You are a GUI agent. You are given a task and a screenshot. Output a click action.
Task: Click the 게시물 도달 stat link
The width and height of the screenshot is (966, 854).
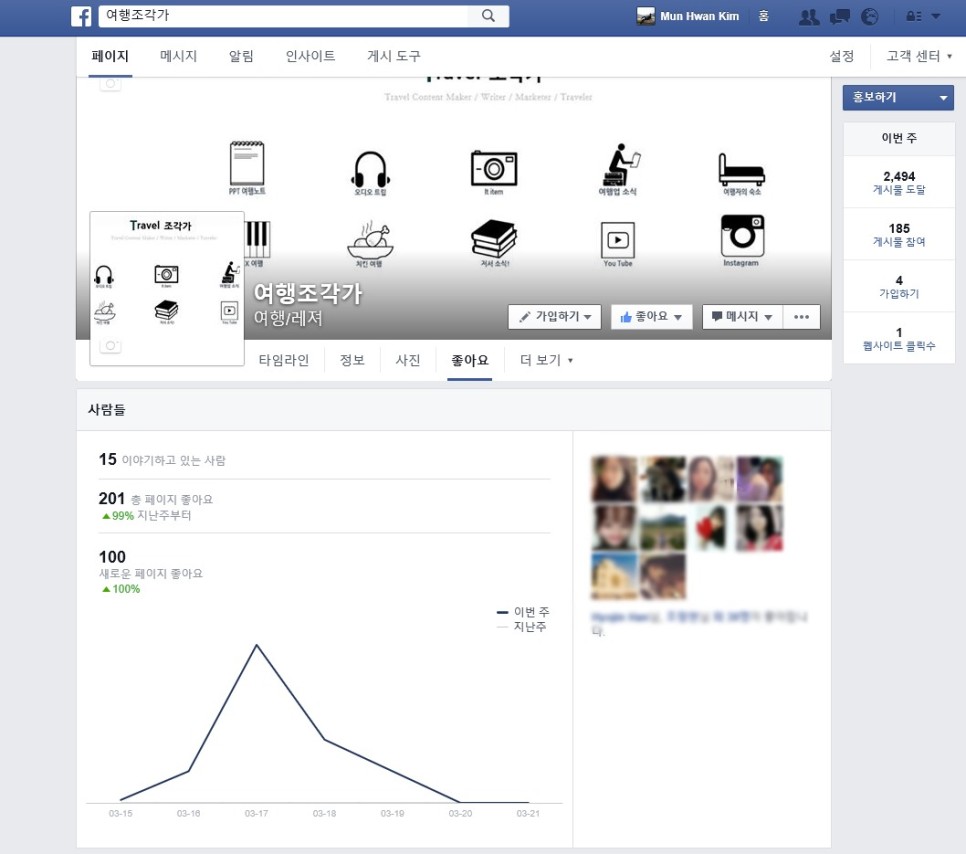click(899, 190)
